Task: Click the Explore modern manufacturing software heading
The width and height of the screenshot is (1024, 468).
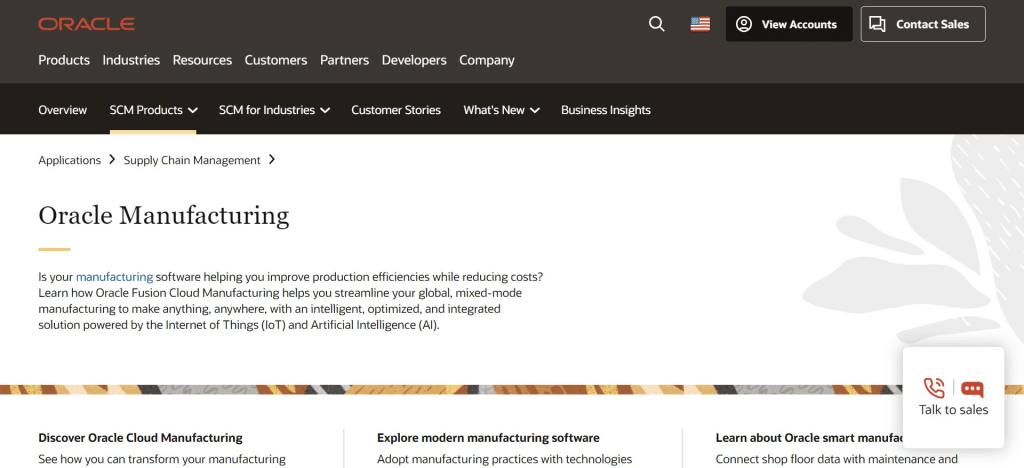Action: [x=488, y=437]
